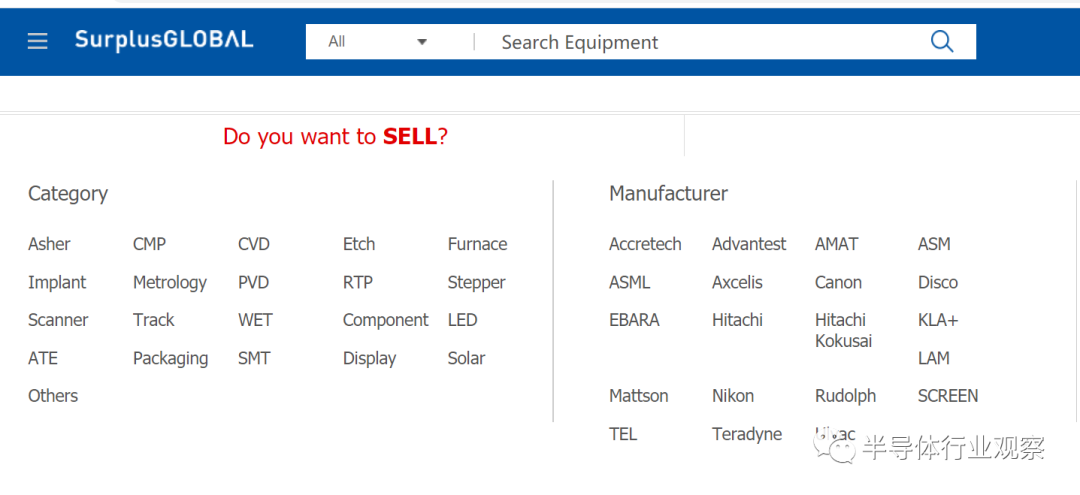Click the magnifying glass search icon
Screen dimensions: 1080x495
point(942,41)
